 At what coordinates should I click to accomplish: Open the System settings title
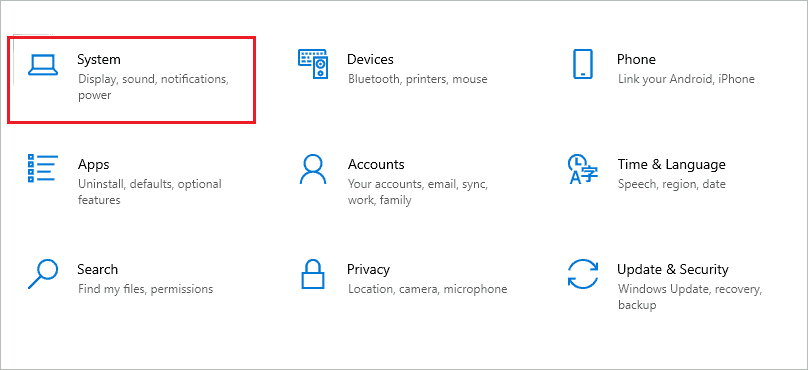click(x=99, y=60)
